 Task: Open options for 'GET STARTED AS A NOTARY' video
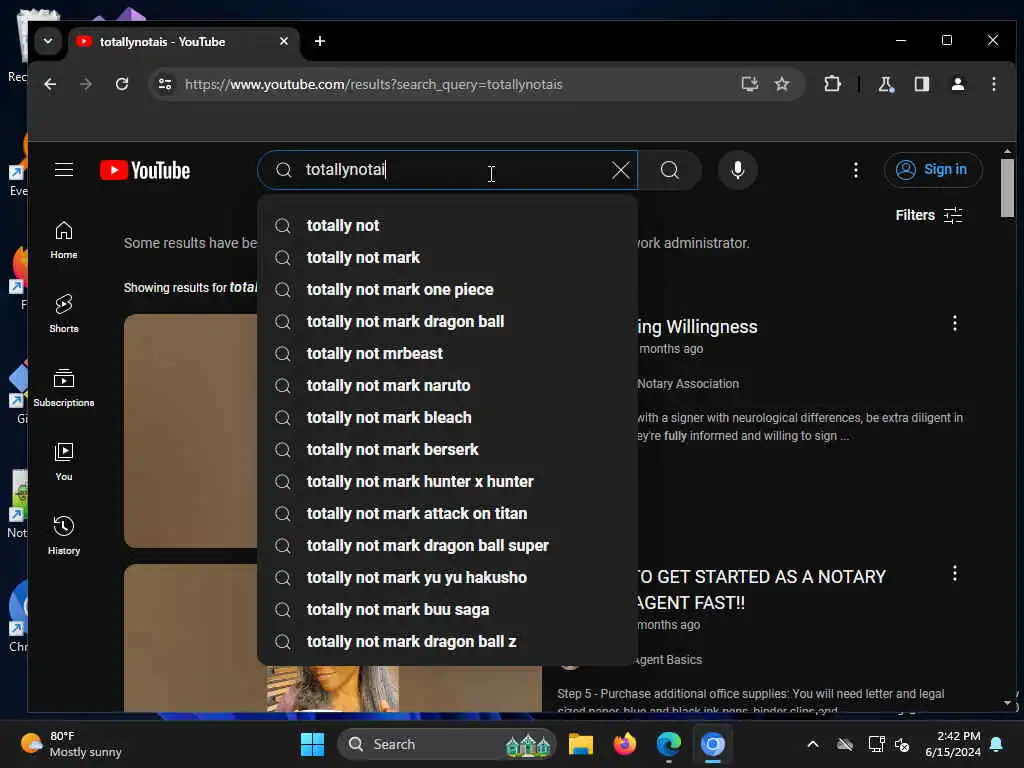pyautogui.click(x=954, y=573)
